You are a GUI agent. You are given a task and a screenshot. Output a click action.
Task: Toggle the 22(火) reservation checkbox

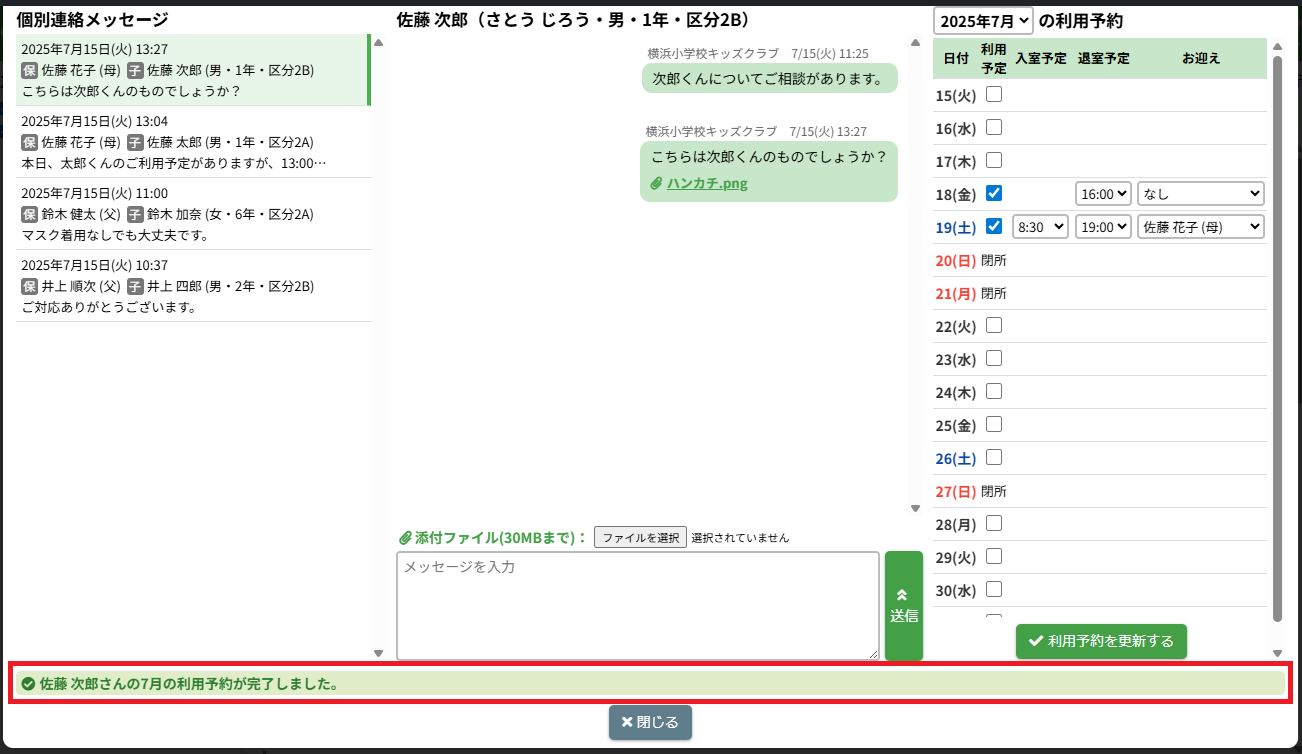[x=994, y=325]
